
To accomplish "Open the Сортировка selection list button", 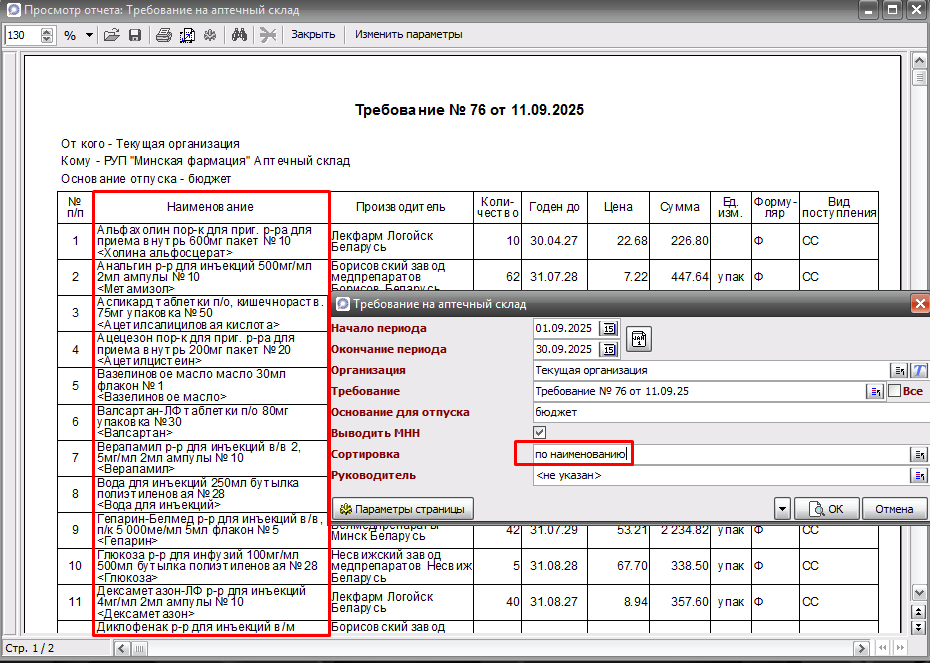I will pyautogui.click(x=919, y=454).
